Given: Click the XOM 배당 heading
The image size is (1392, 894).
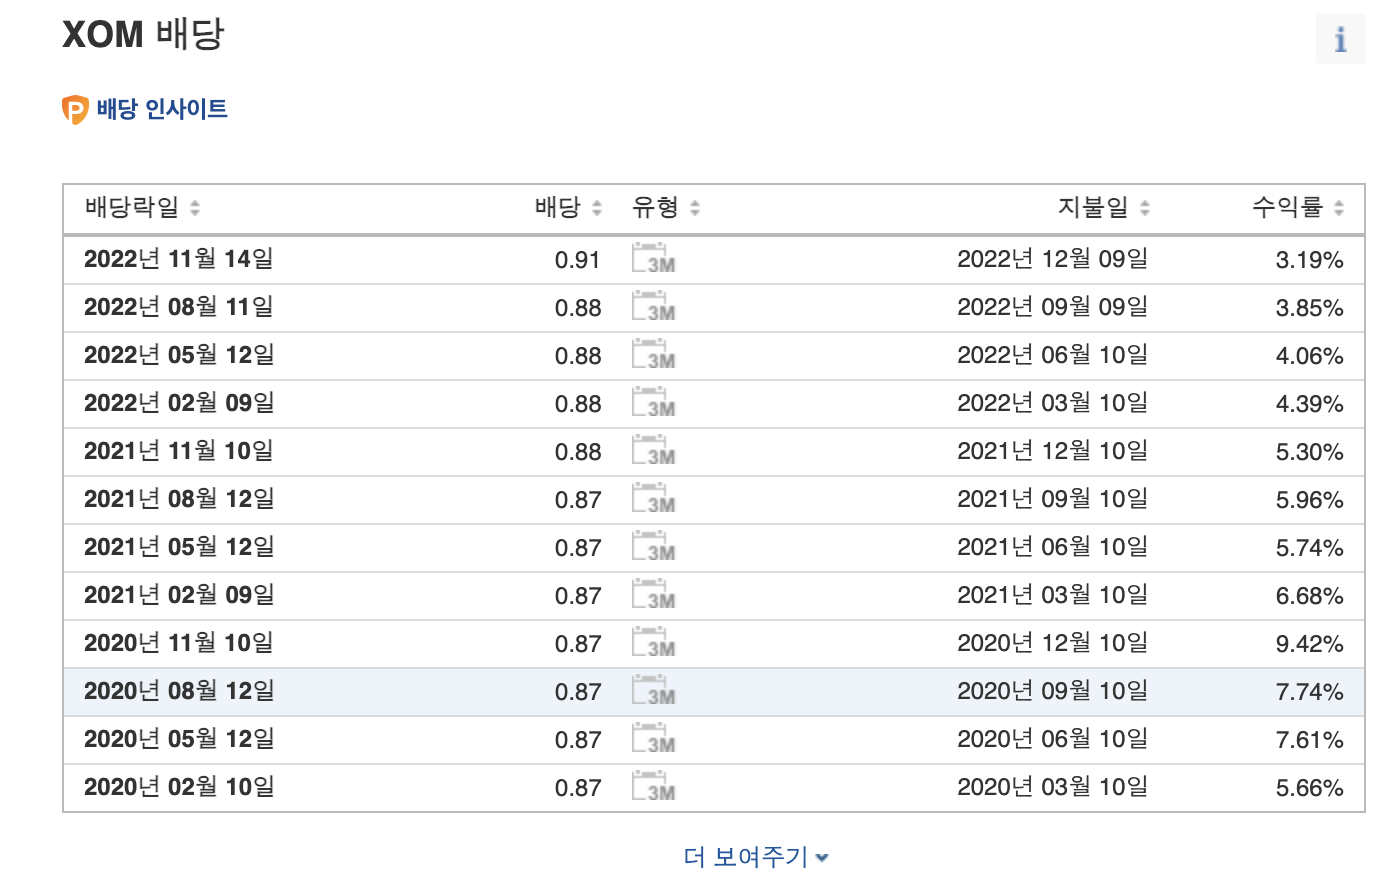Looking at the screenshot, I should pyautogui.click(x=143, y=34).
